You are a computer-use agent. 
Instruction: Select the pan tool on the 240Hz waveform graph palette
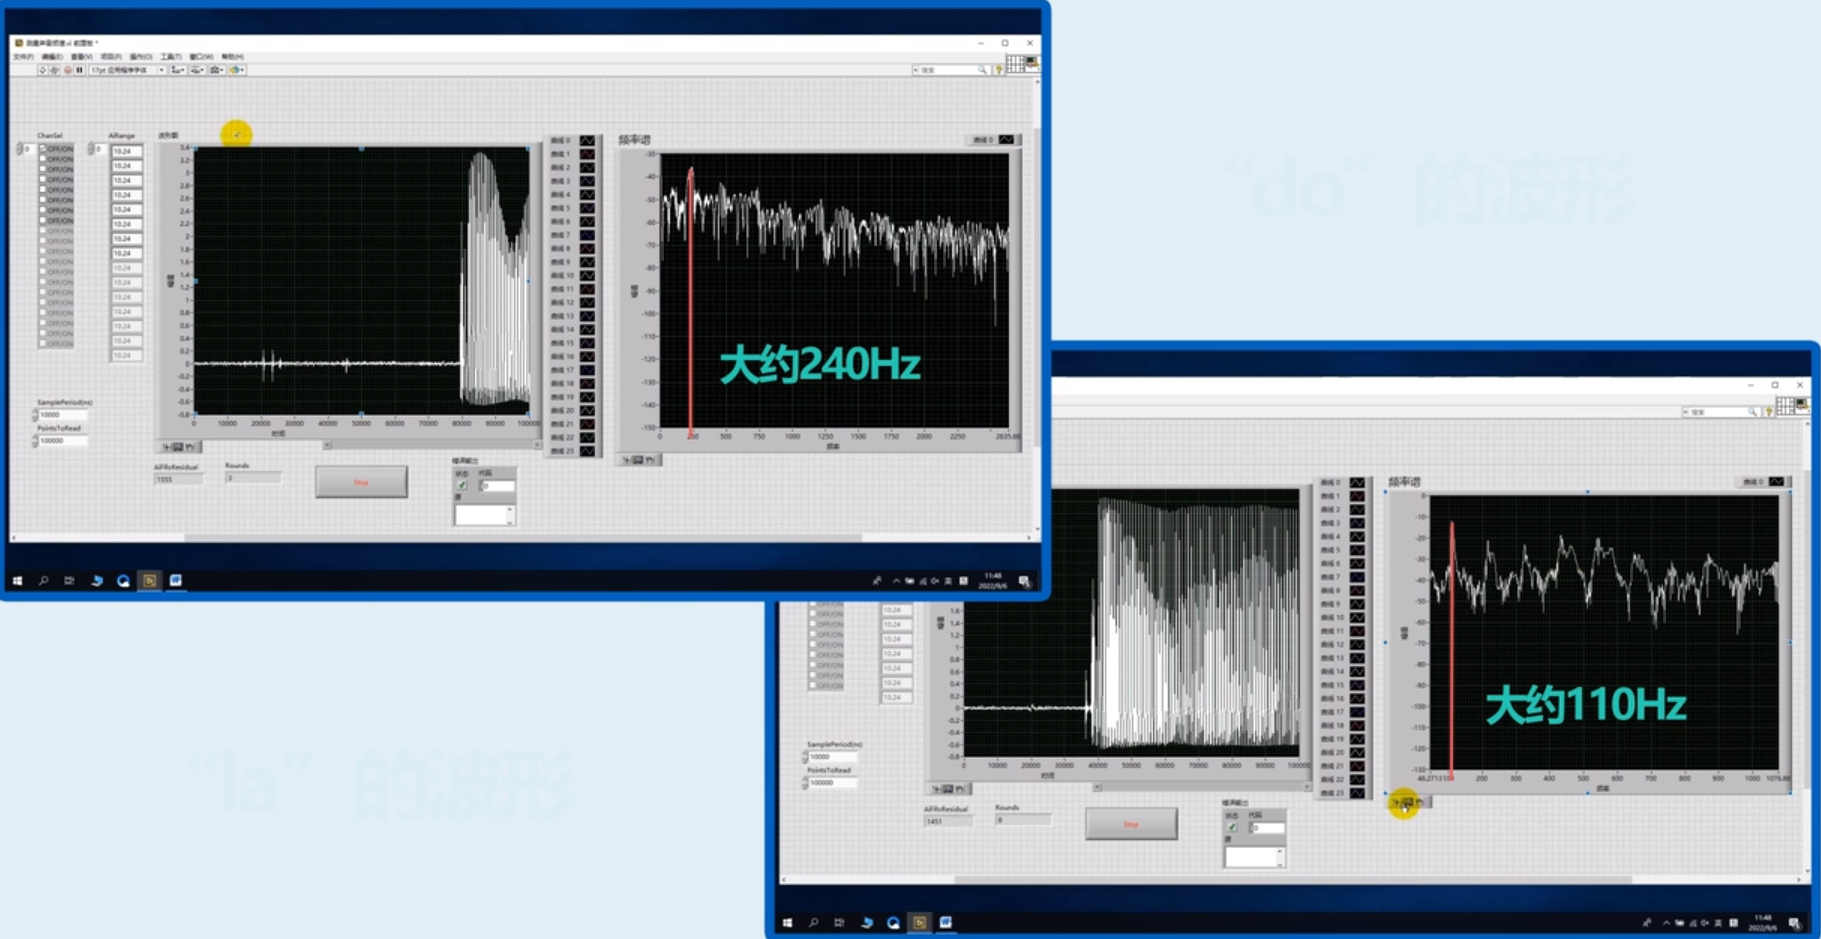pyautogui.click(x=190, y=447)
